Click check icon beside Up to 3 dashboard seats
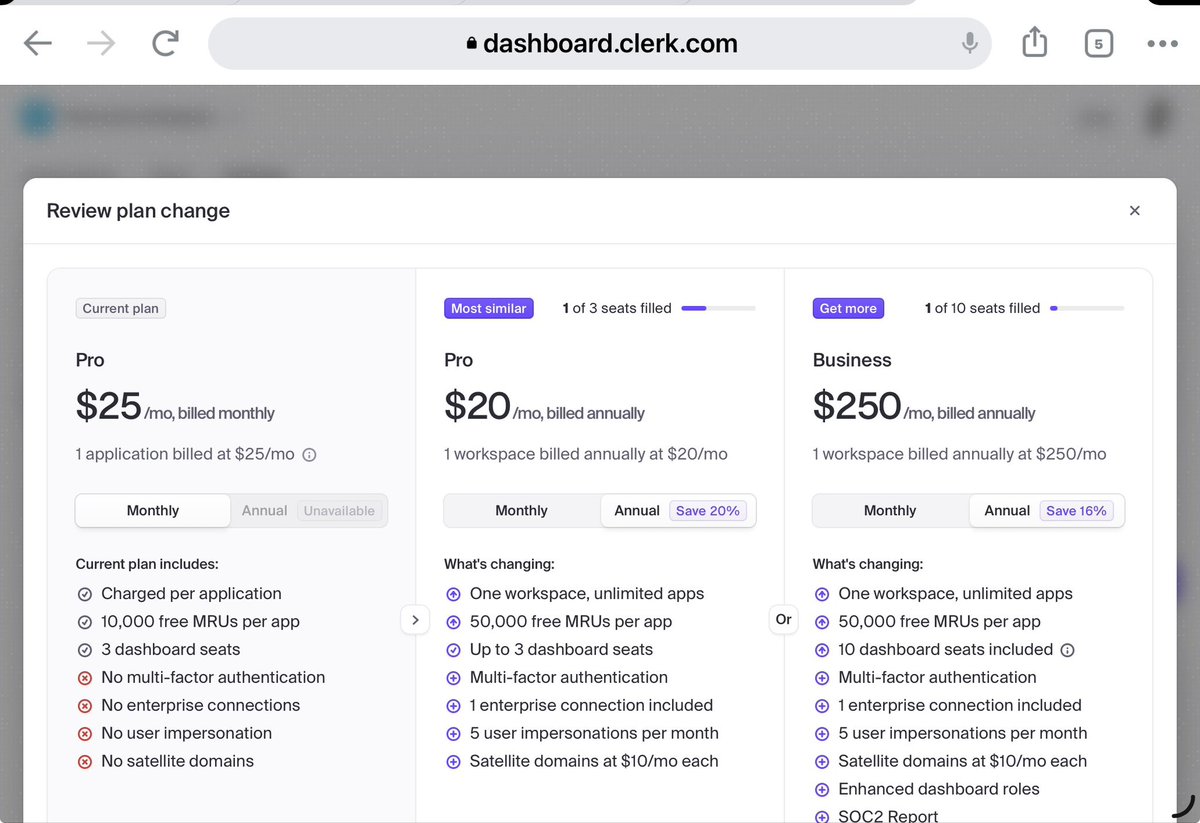Image resolution: width=1200 pixels, height=823 pixels. [453, 650]
